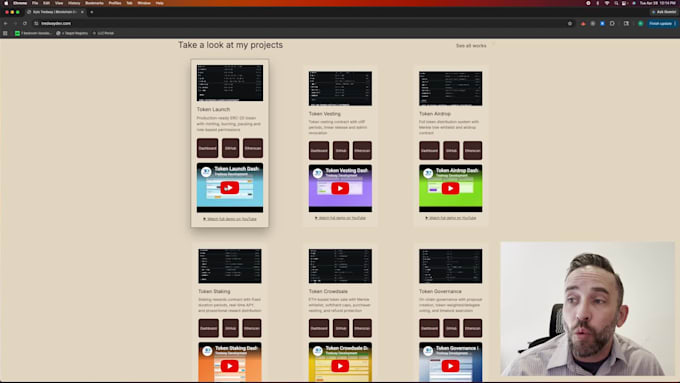The height and width of the screenshot is (383, 680).
Task: Click the Token Staking terminal screenshot thumbnail
Action: (x=230, y=266)
